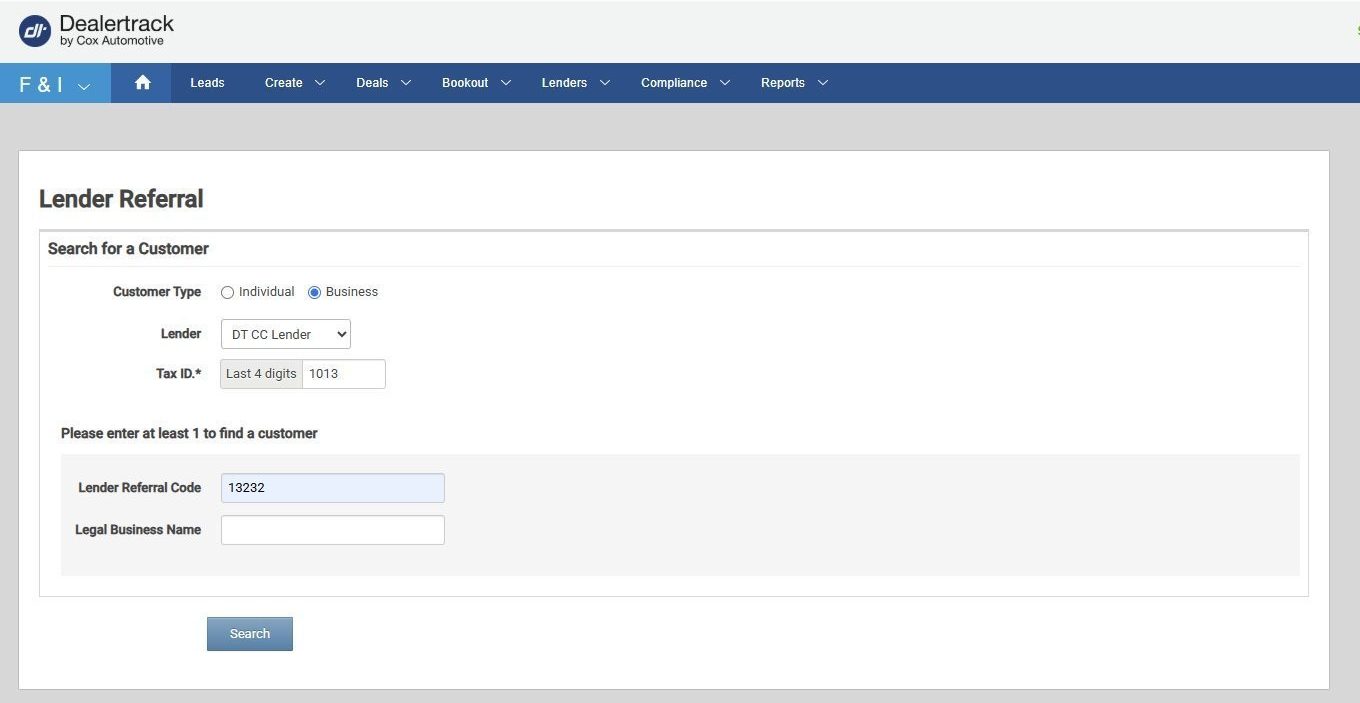This screenshot has width=1360, height=703.
Task: Expand the Create menu
Action: click(x=294, y=83)
